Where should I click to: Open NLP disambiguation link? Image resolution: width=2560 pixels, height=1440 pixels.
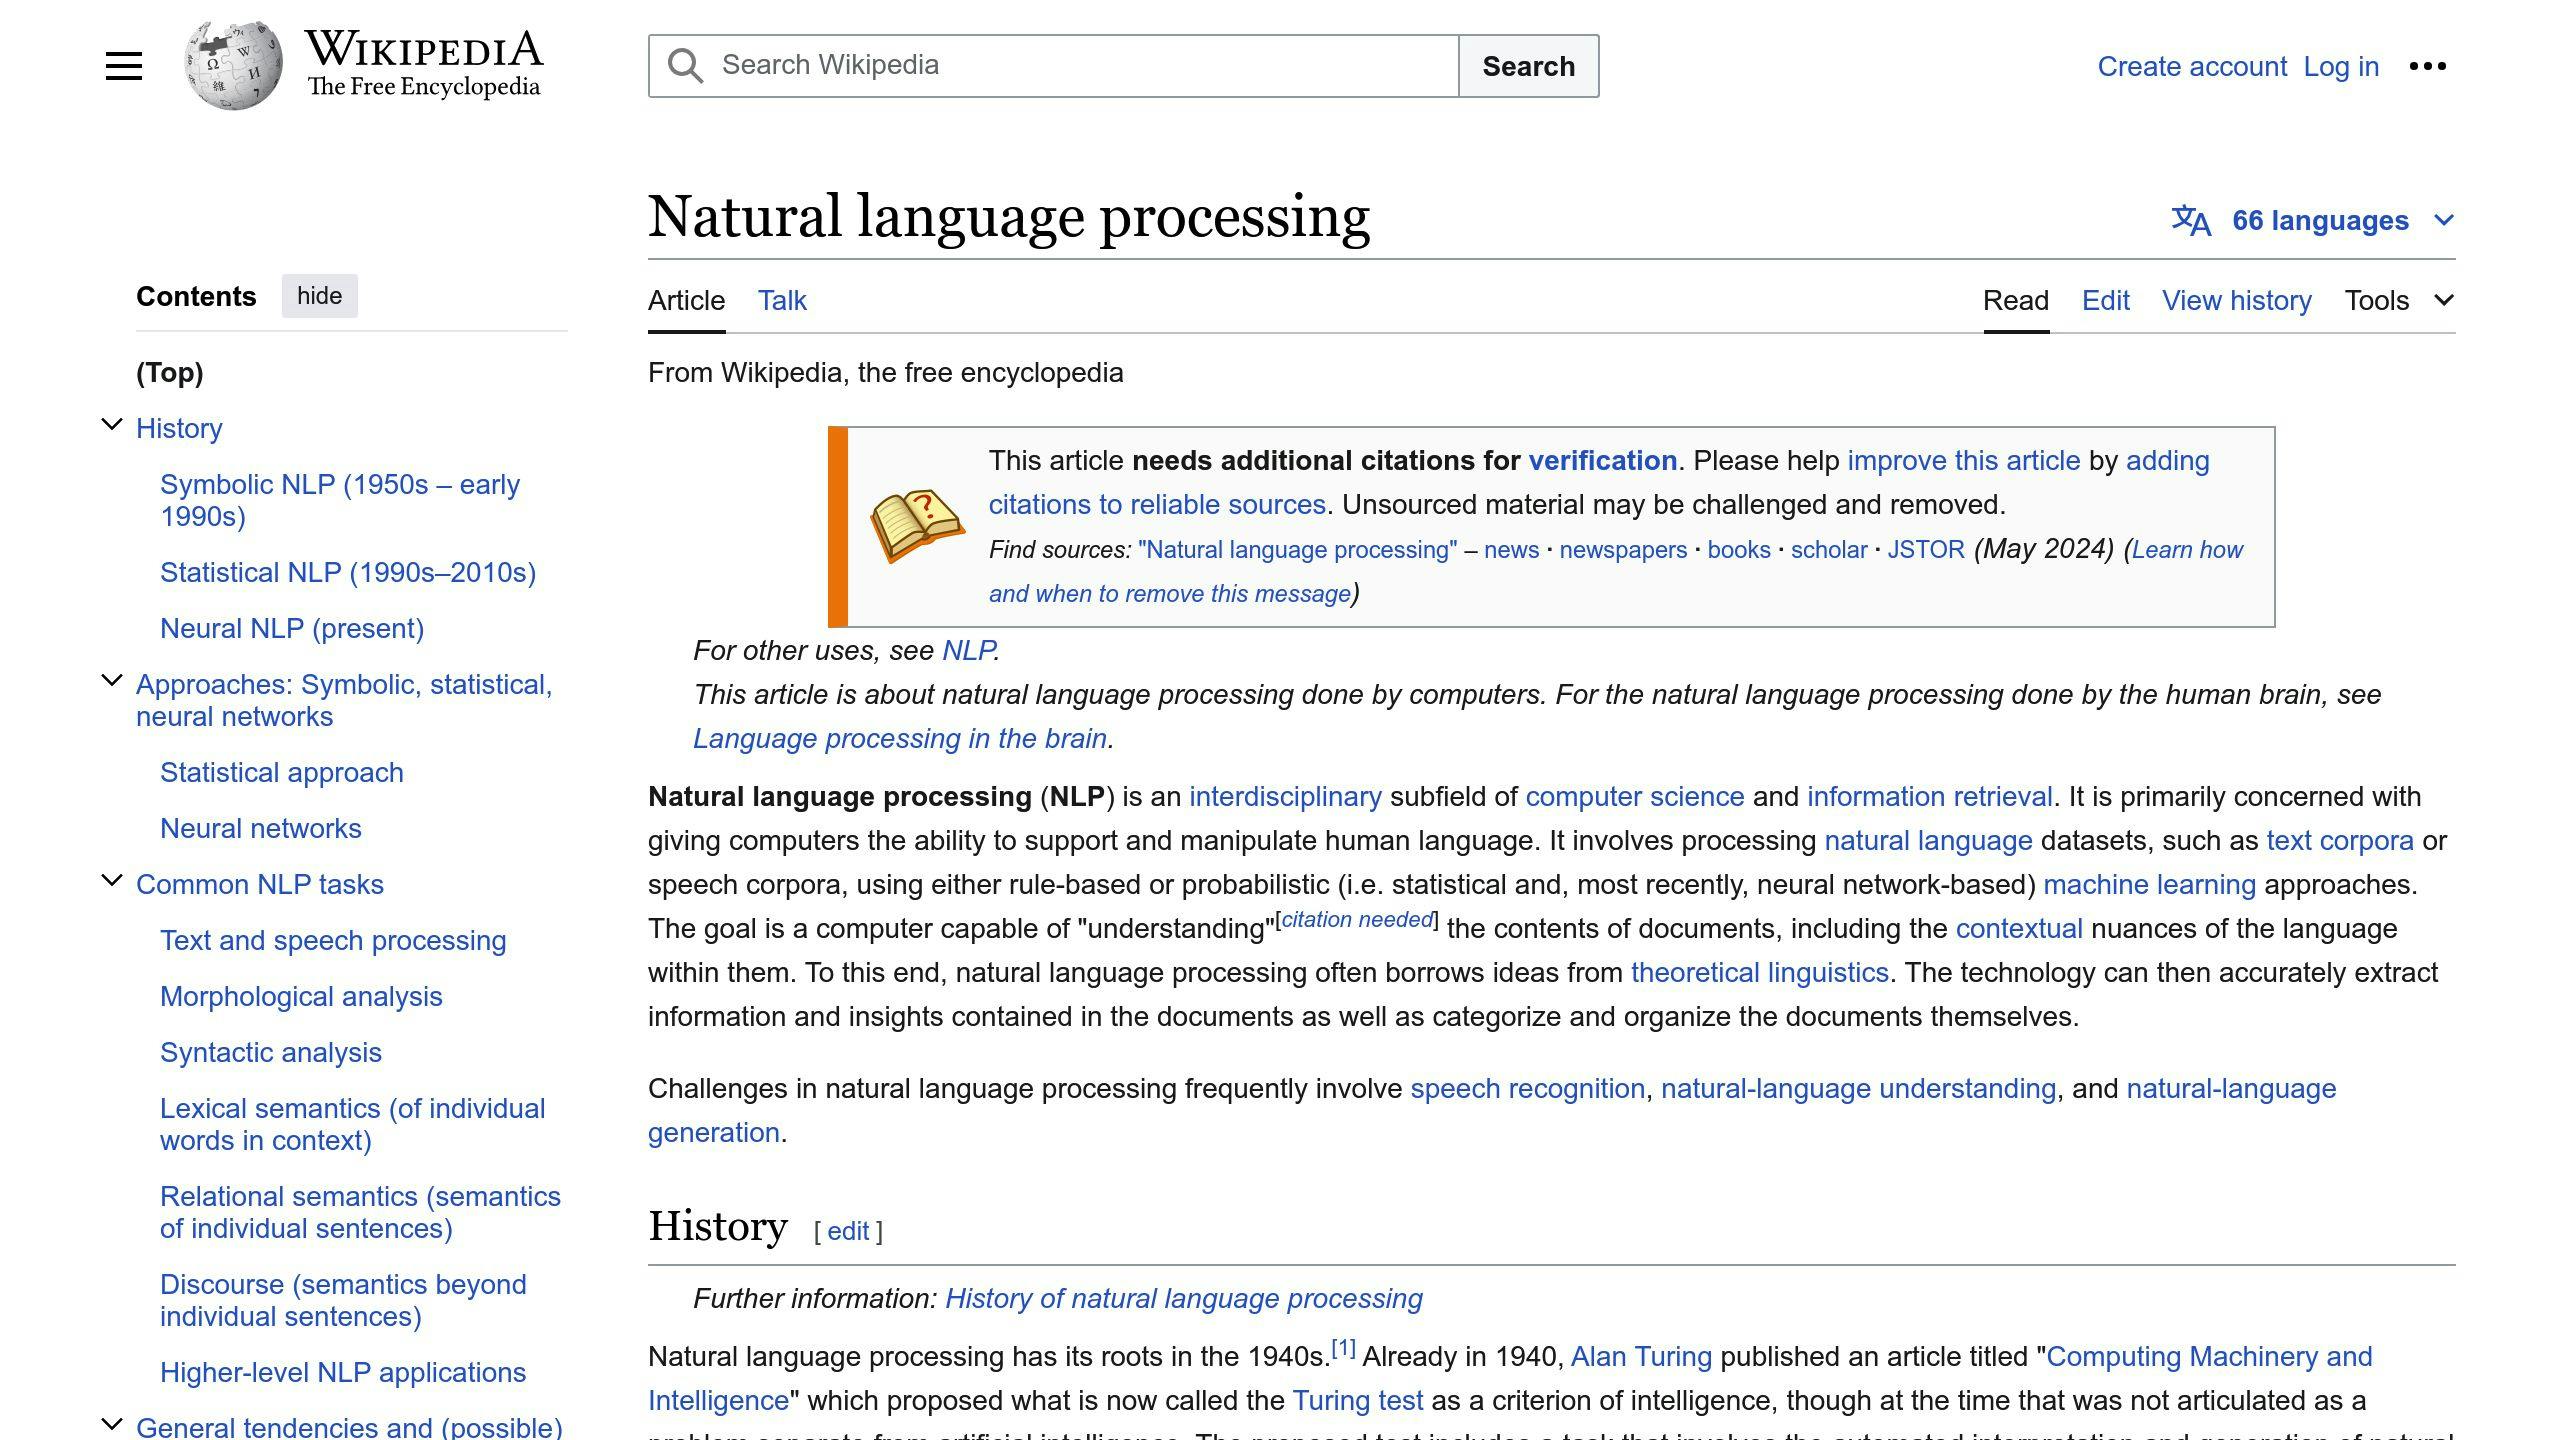pos(968,650)
